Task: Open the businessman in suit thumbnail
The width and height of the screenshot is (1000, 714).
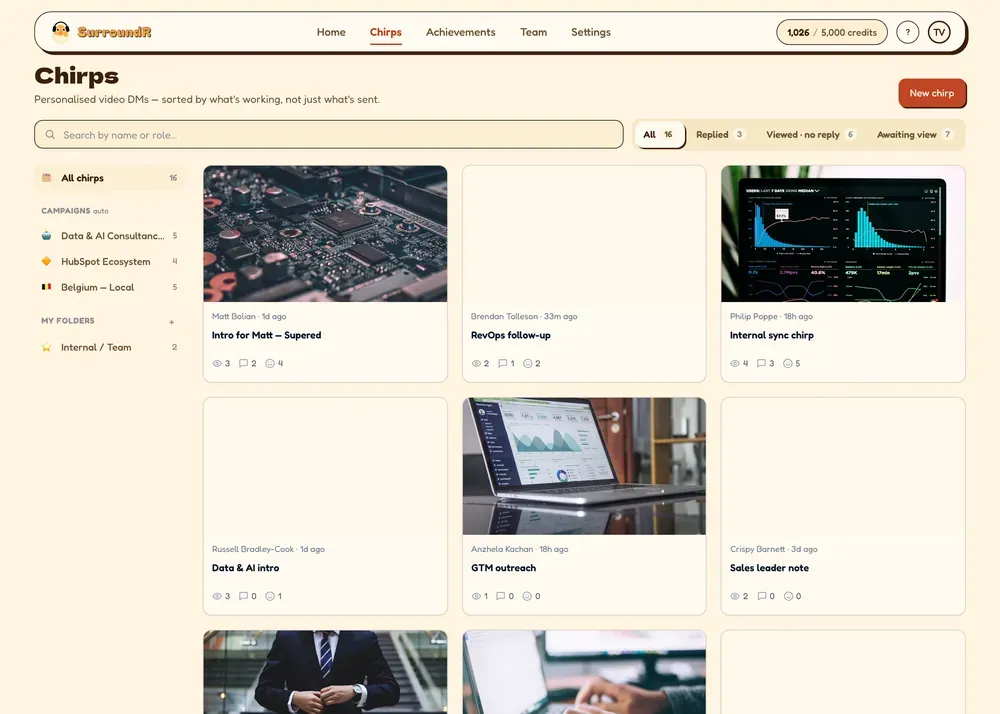Action: point(325,673)
